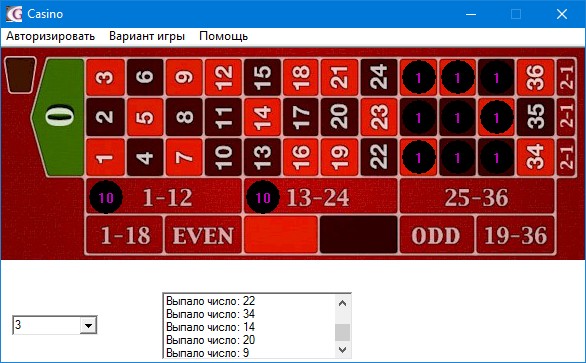
Task: Bet on the ODD field
Action: point(437,235)
